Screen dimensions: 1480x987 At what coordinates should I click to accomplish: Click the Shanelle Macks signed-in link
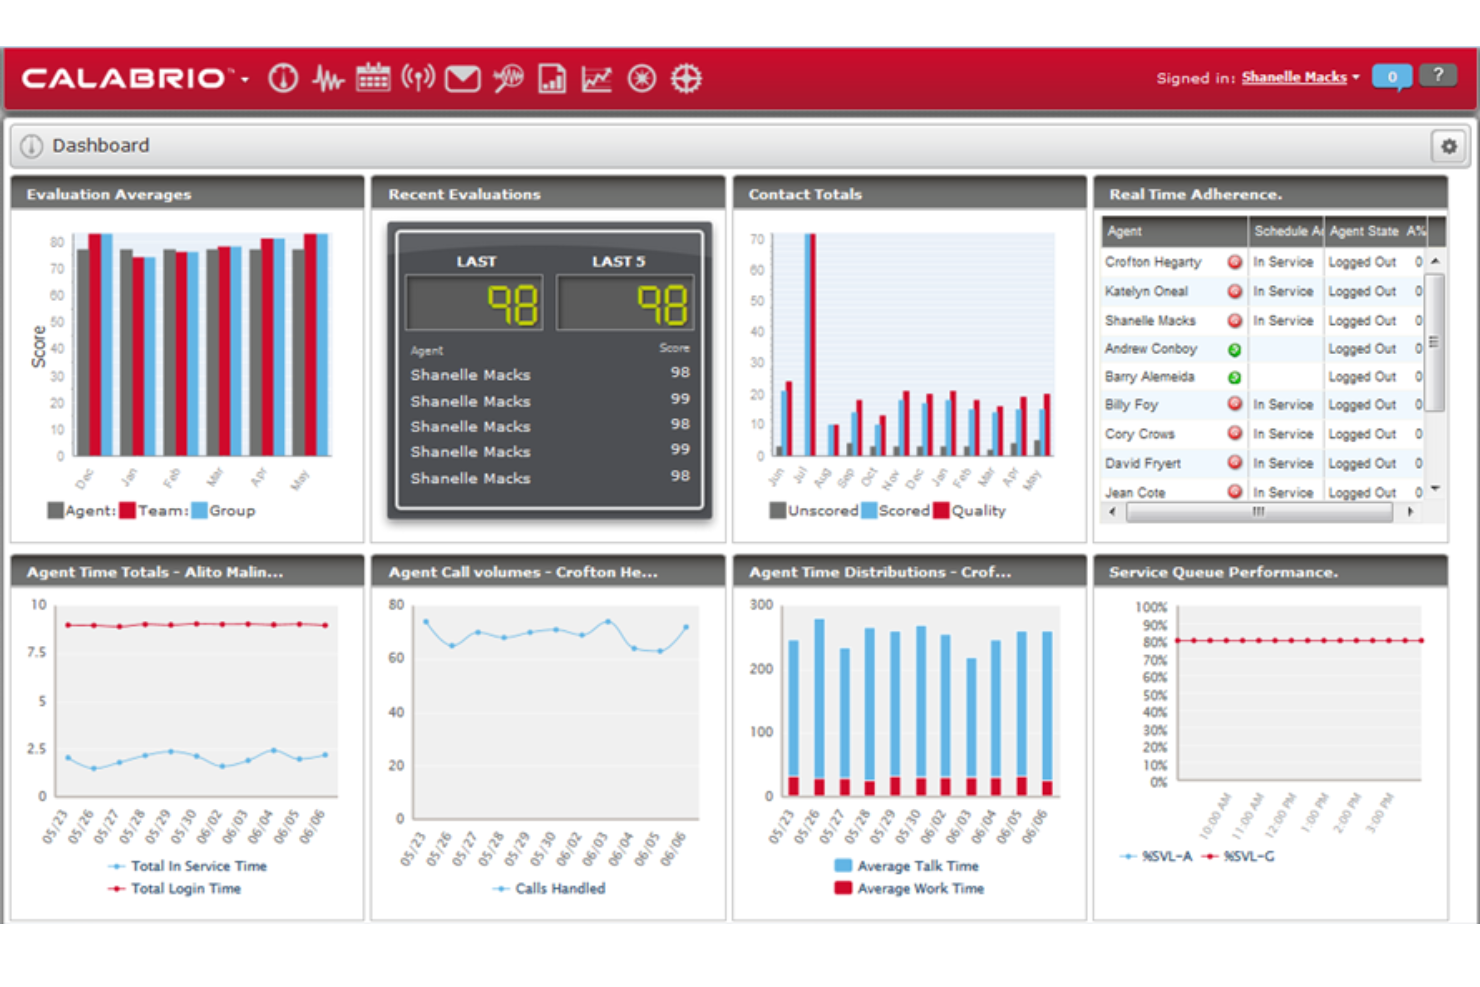(x=1294, y=77)
